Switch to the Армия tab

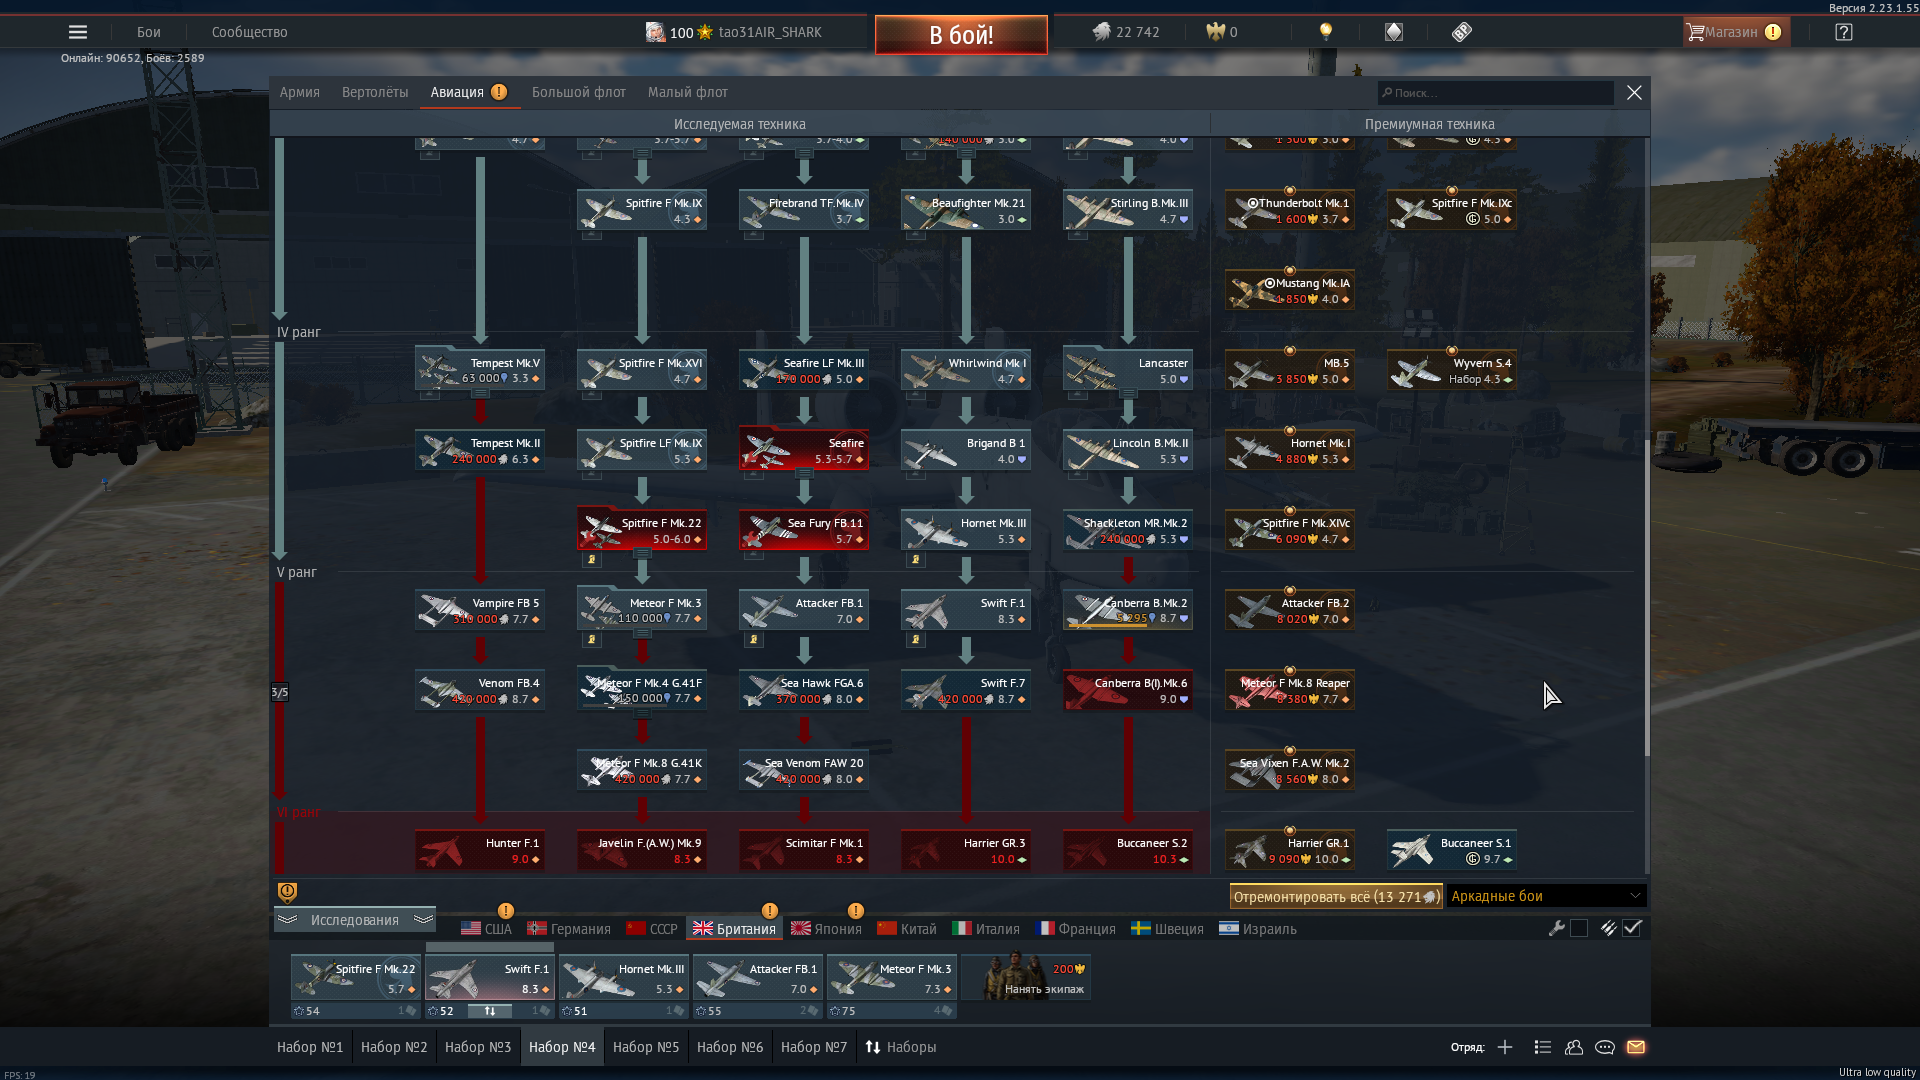(300, 92)
